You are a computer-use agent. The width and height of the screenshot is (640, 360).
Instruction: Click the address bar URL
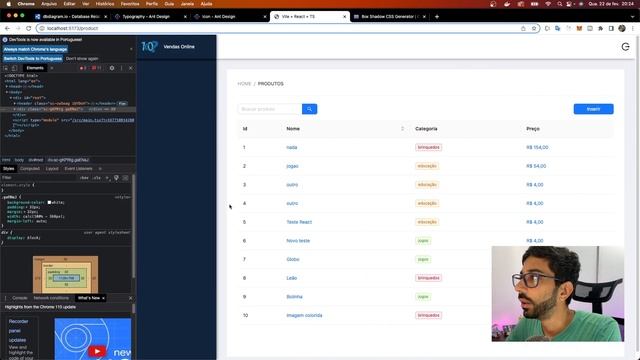pyautogui.click(x=72, y=29)
